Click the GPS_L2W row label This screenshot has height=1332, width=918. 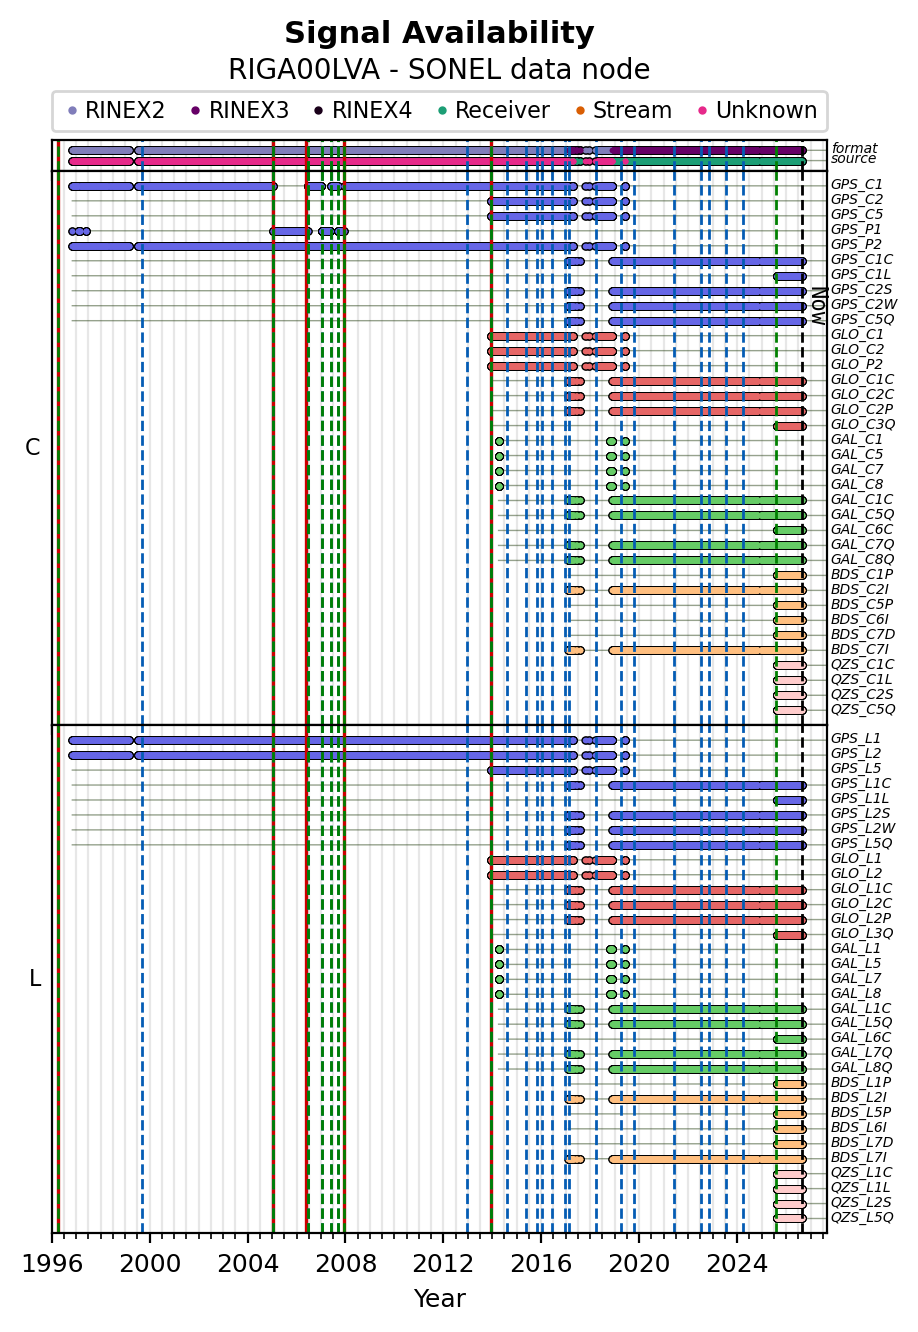coord(863,829)
